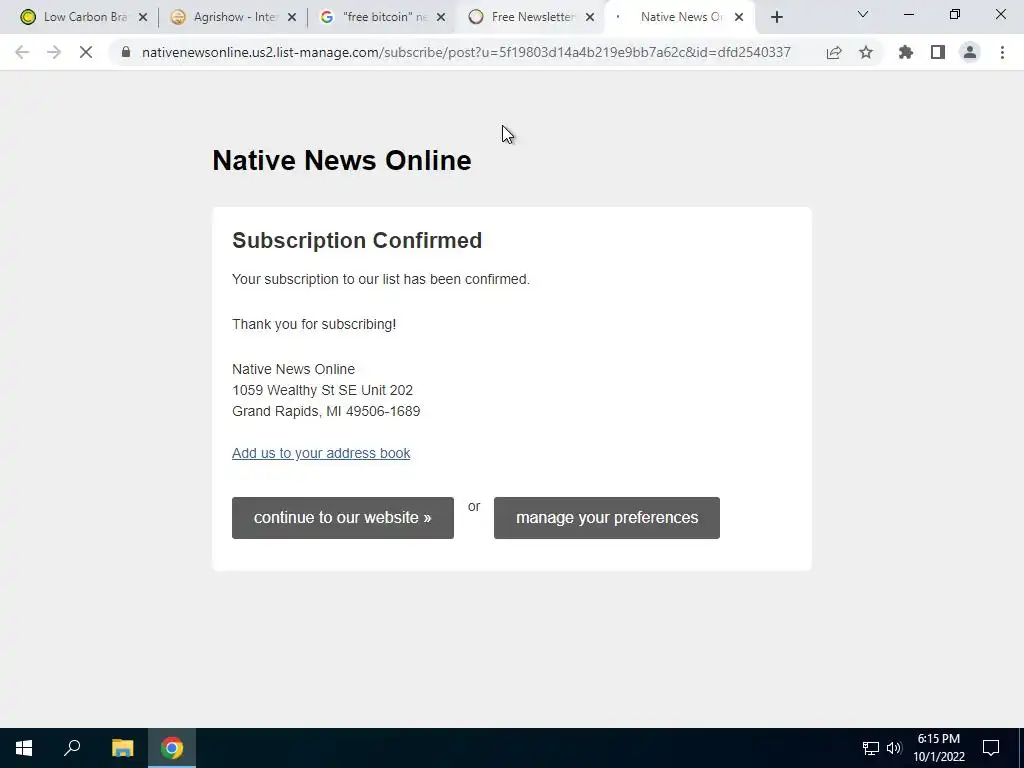1024x768 pixels.
Task: Click the 'Subscription Confirmed' heading
Action: [357, 240]
